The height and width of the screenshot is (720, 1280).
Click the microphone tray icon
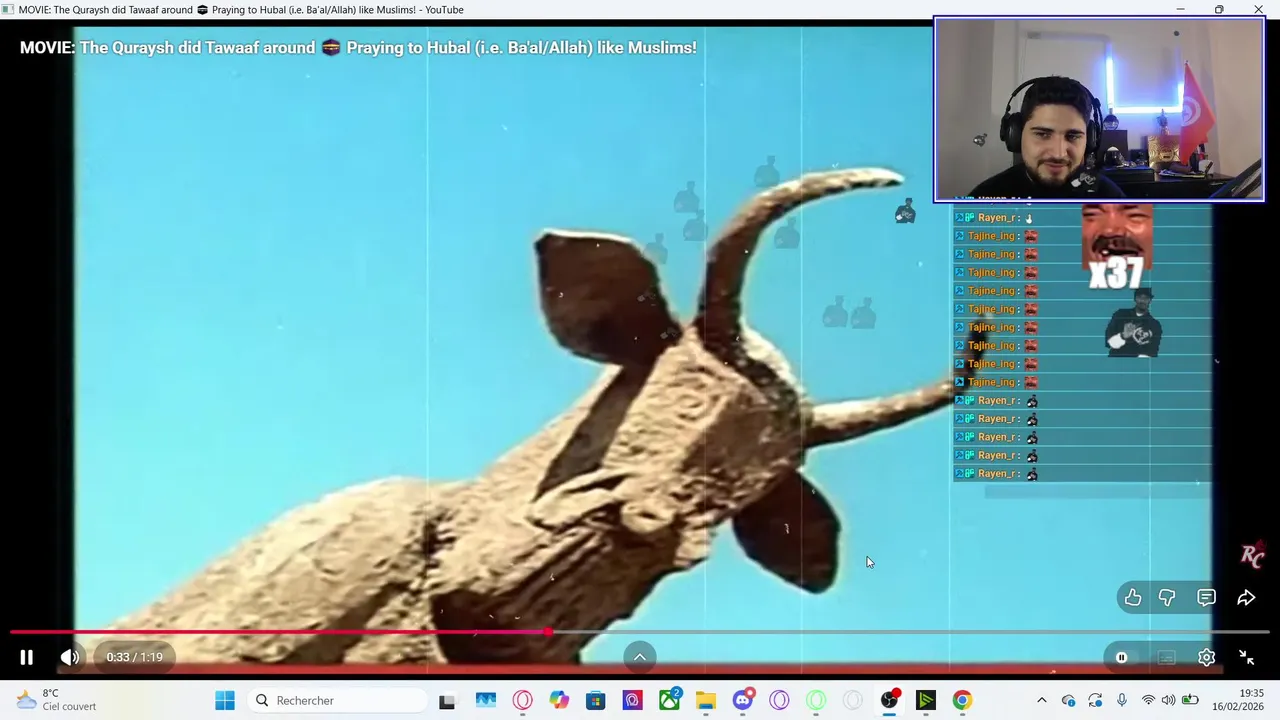1122,700
